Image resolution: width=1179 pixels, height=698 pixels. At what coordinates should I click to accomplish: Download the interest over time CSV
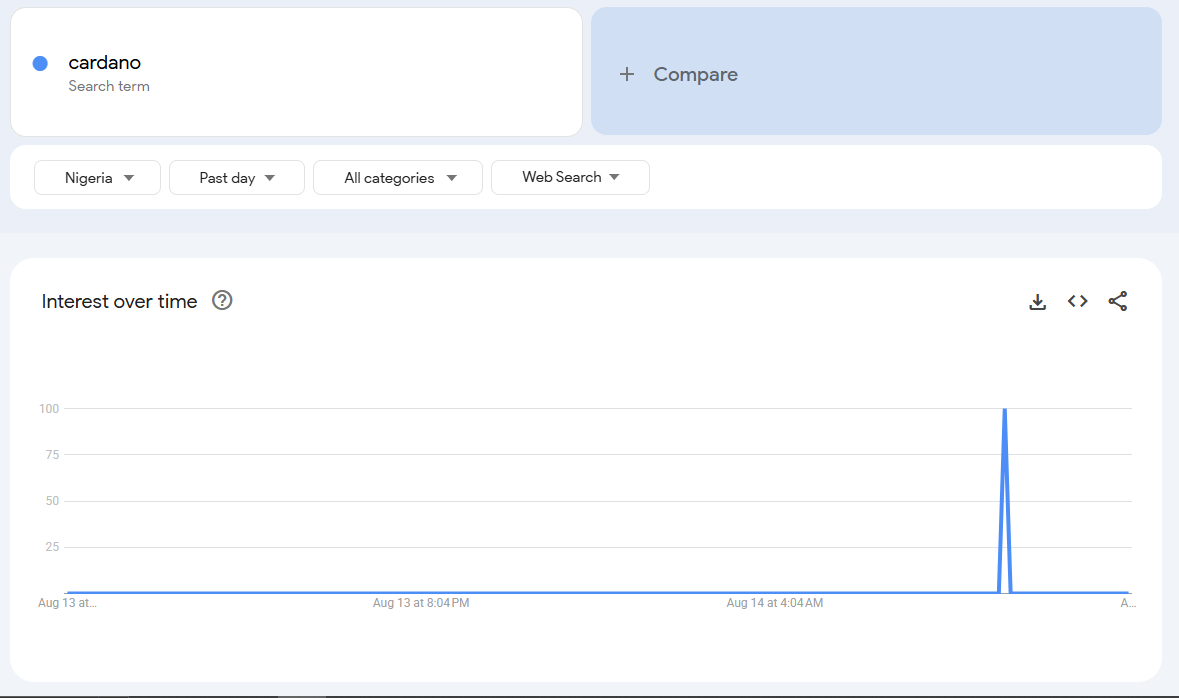[x=1038, y=302]
